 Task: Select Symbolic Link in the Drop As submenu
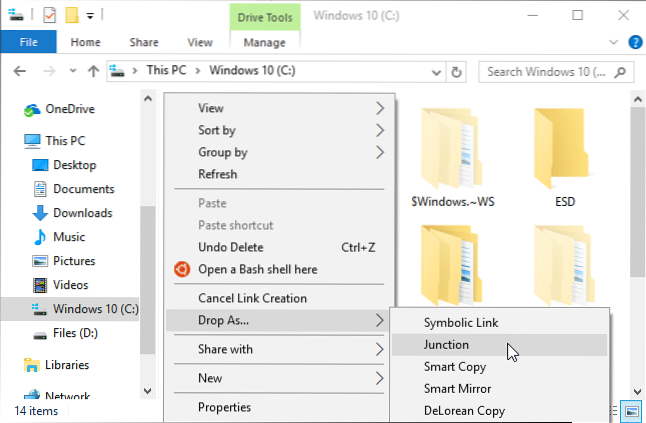pos(499,323)
